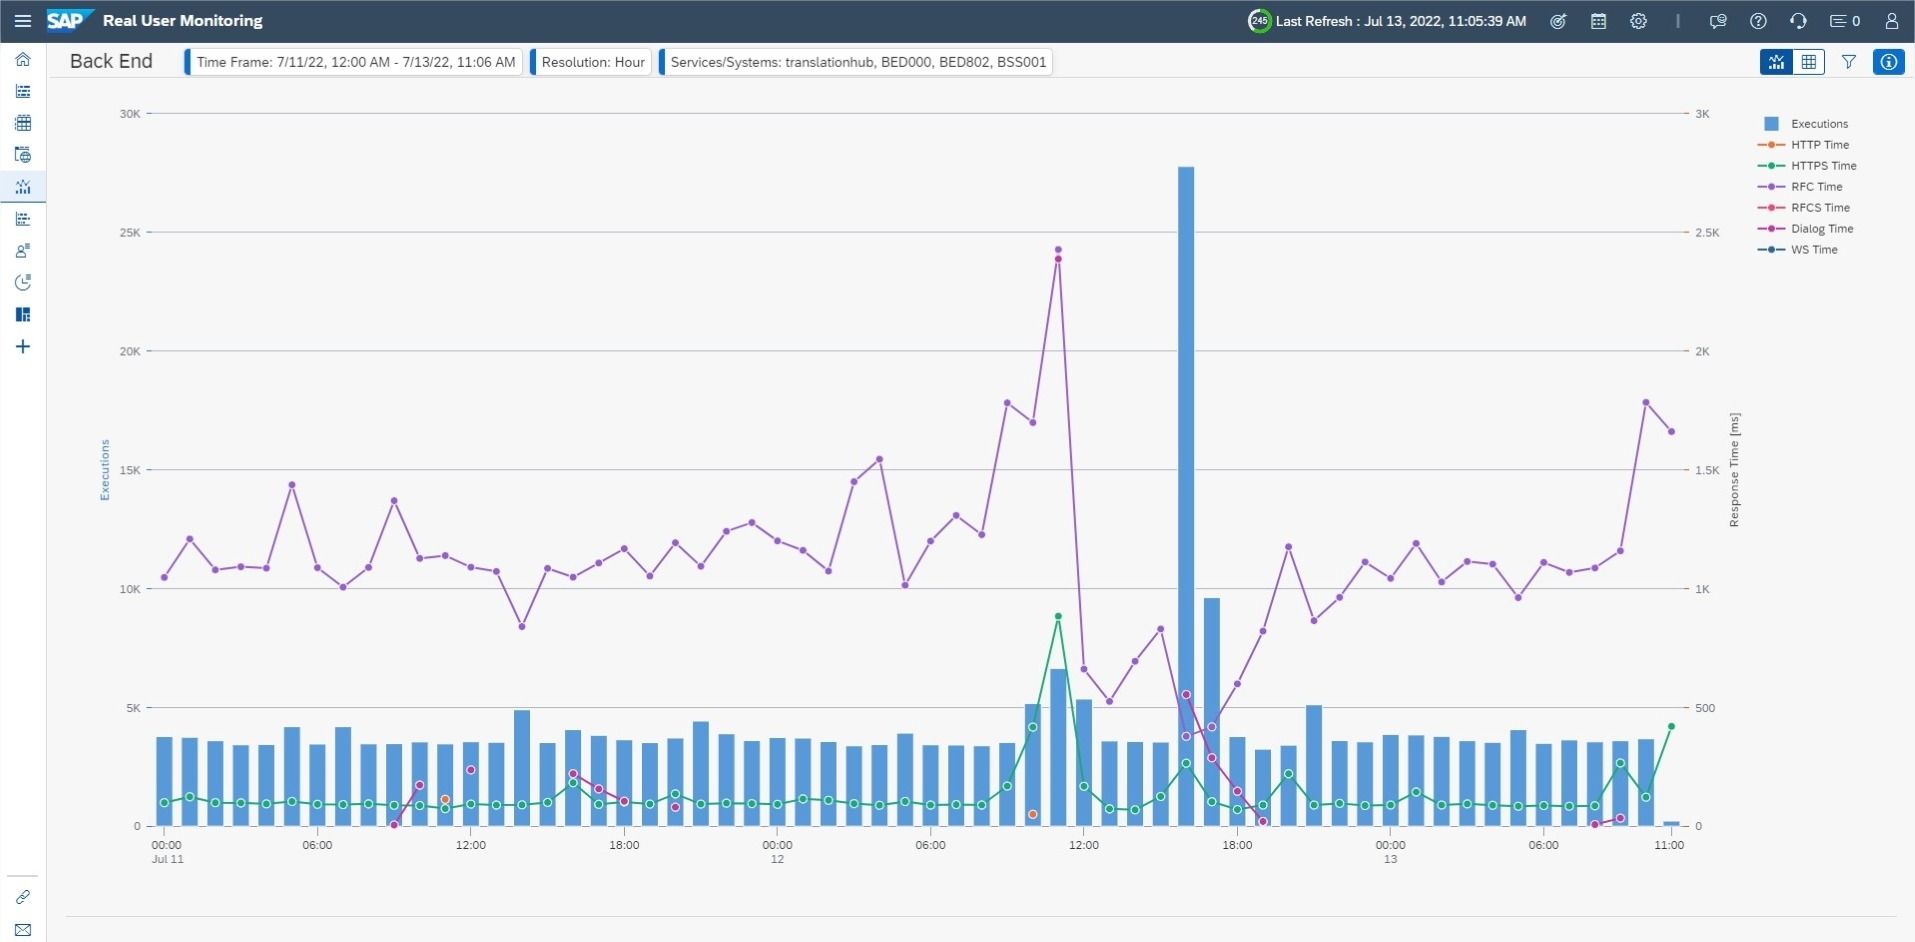The width and height of the screenshot is (1915, 942).
Task: Open the Resolution: Hour selector
Action: coord(592,62)
